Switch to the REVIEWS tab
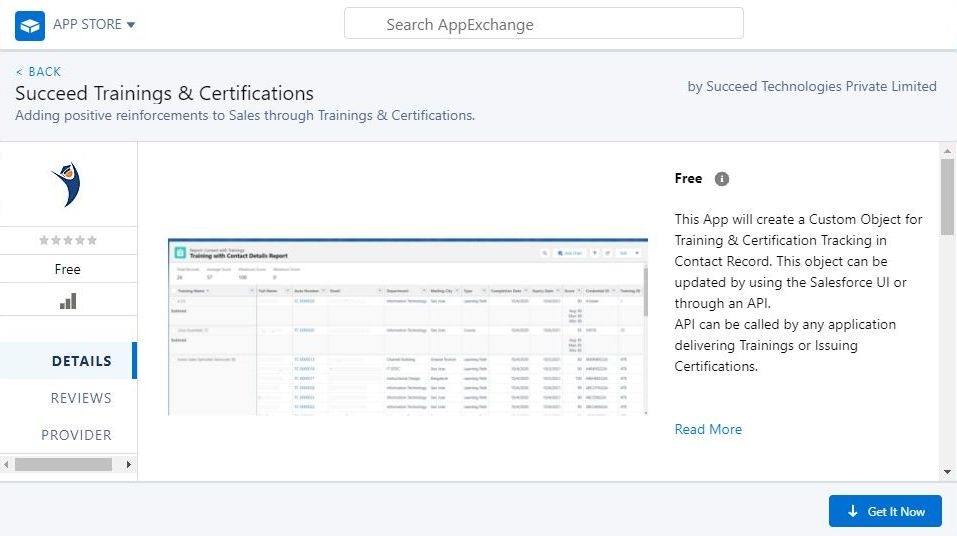Screen dimensions: 957x536 81,398
